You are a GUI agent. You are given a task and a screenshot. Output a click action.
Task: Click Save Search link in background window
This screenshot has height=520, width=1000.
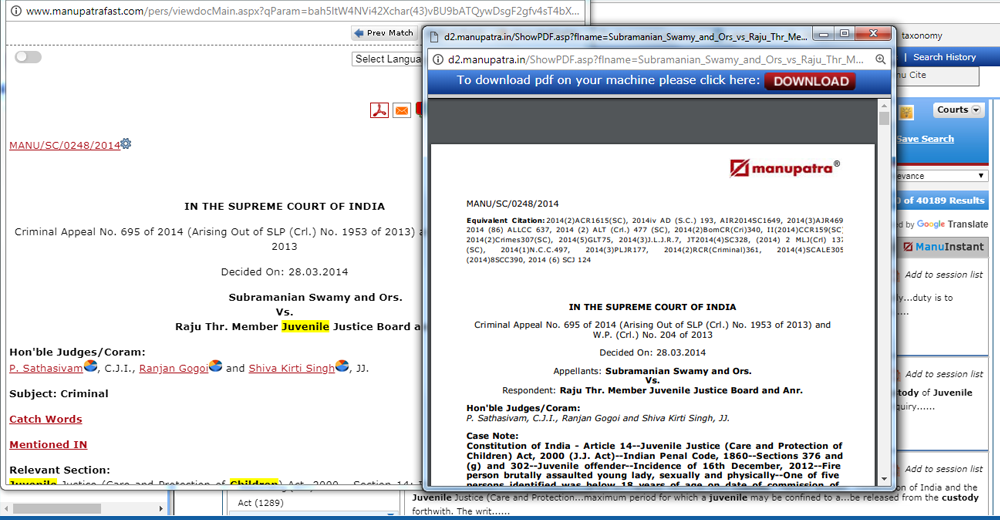tap(925, 138)
